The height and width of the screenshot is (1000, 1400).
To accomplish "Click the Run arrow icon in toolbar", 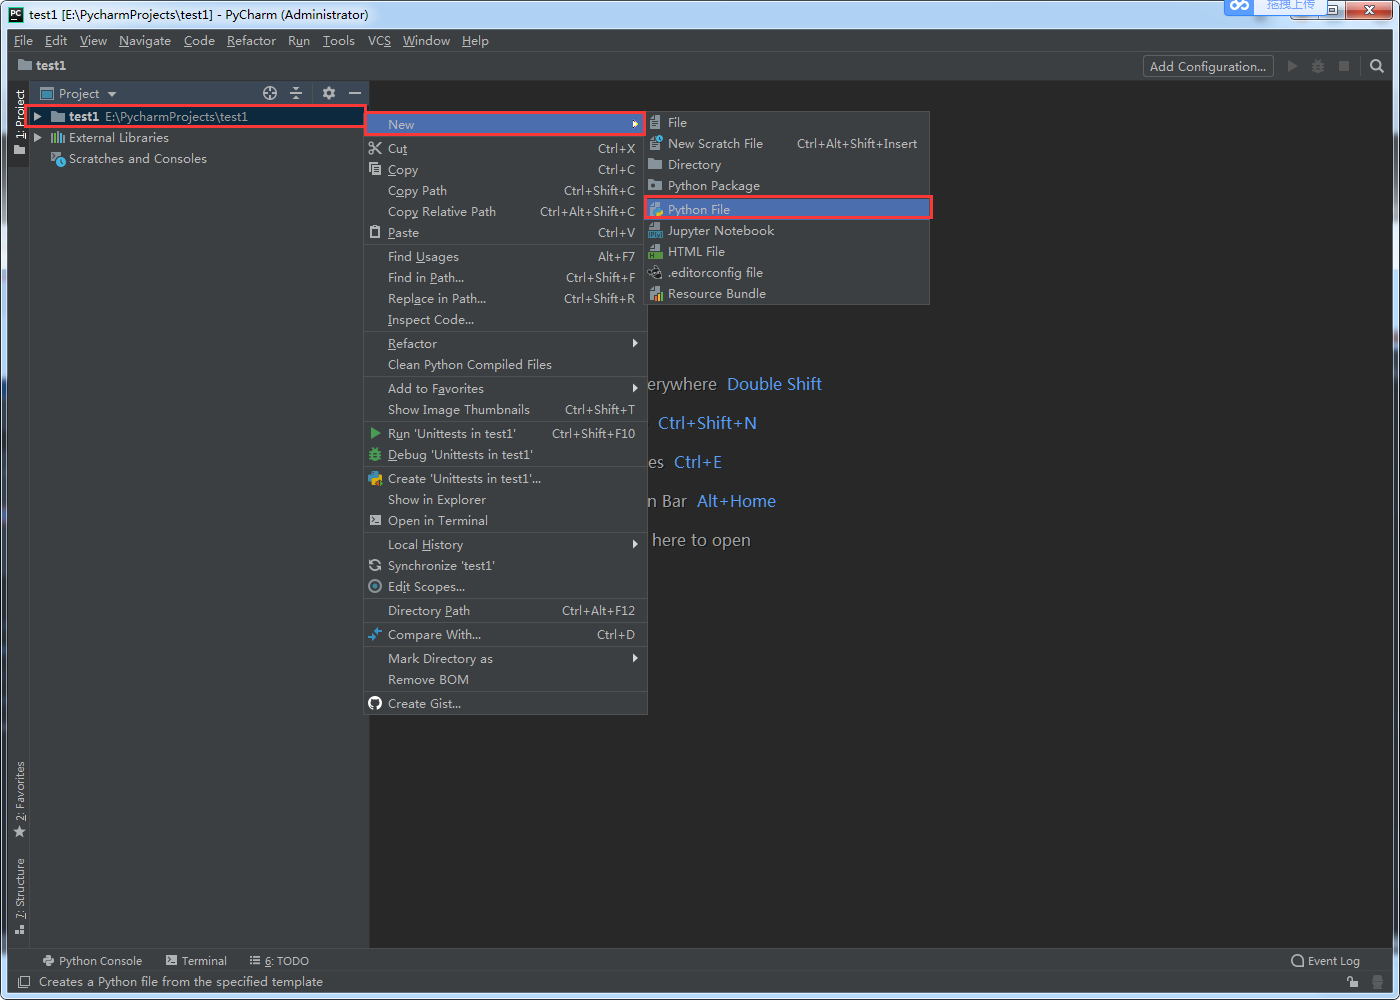I will pyautogui.click(x=1292, y=66).
